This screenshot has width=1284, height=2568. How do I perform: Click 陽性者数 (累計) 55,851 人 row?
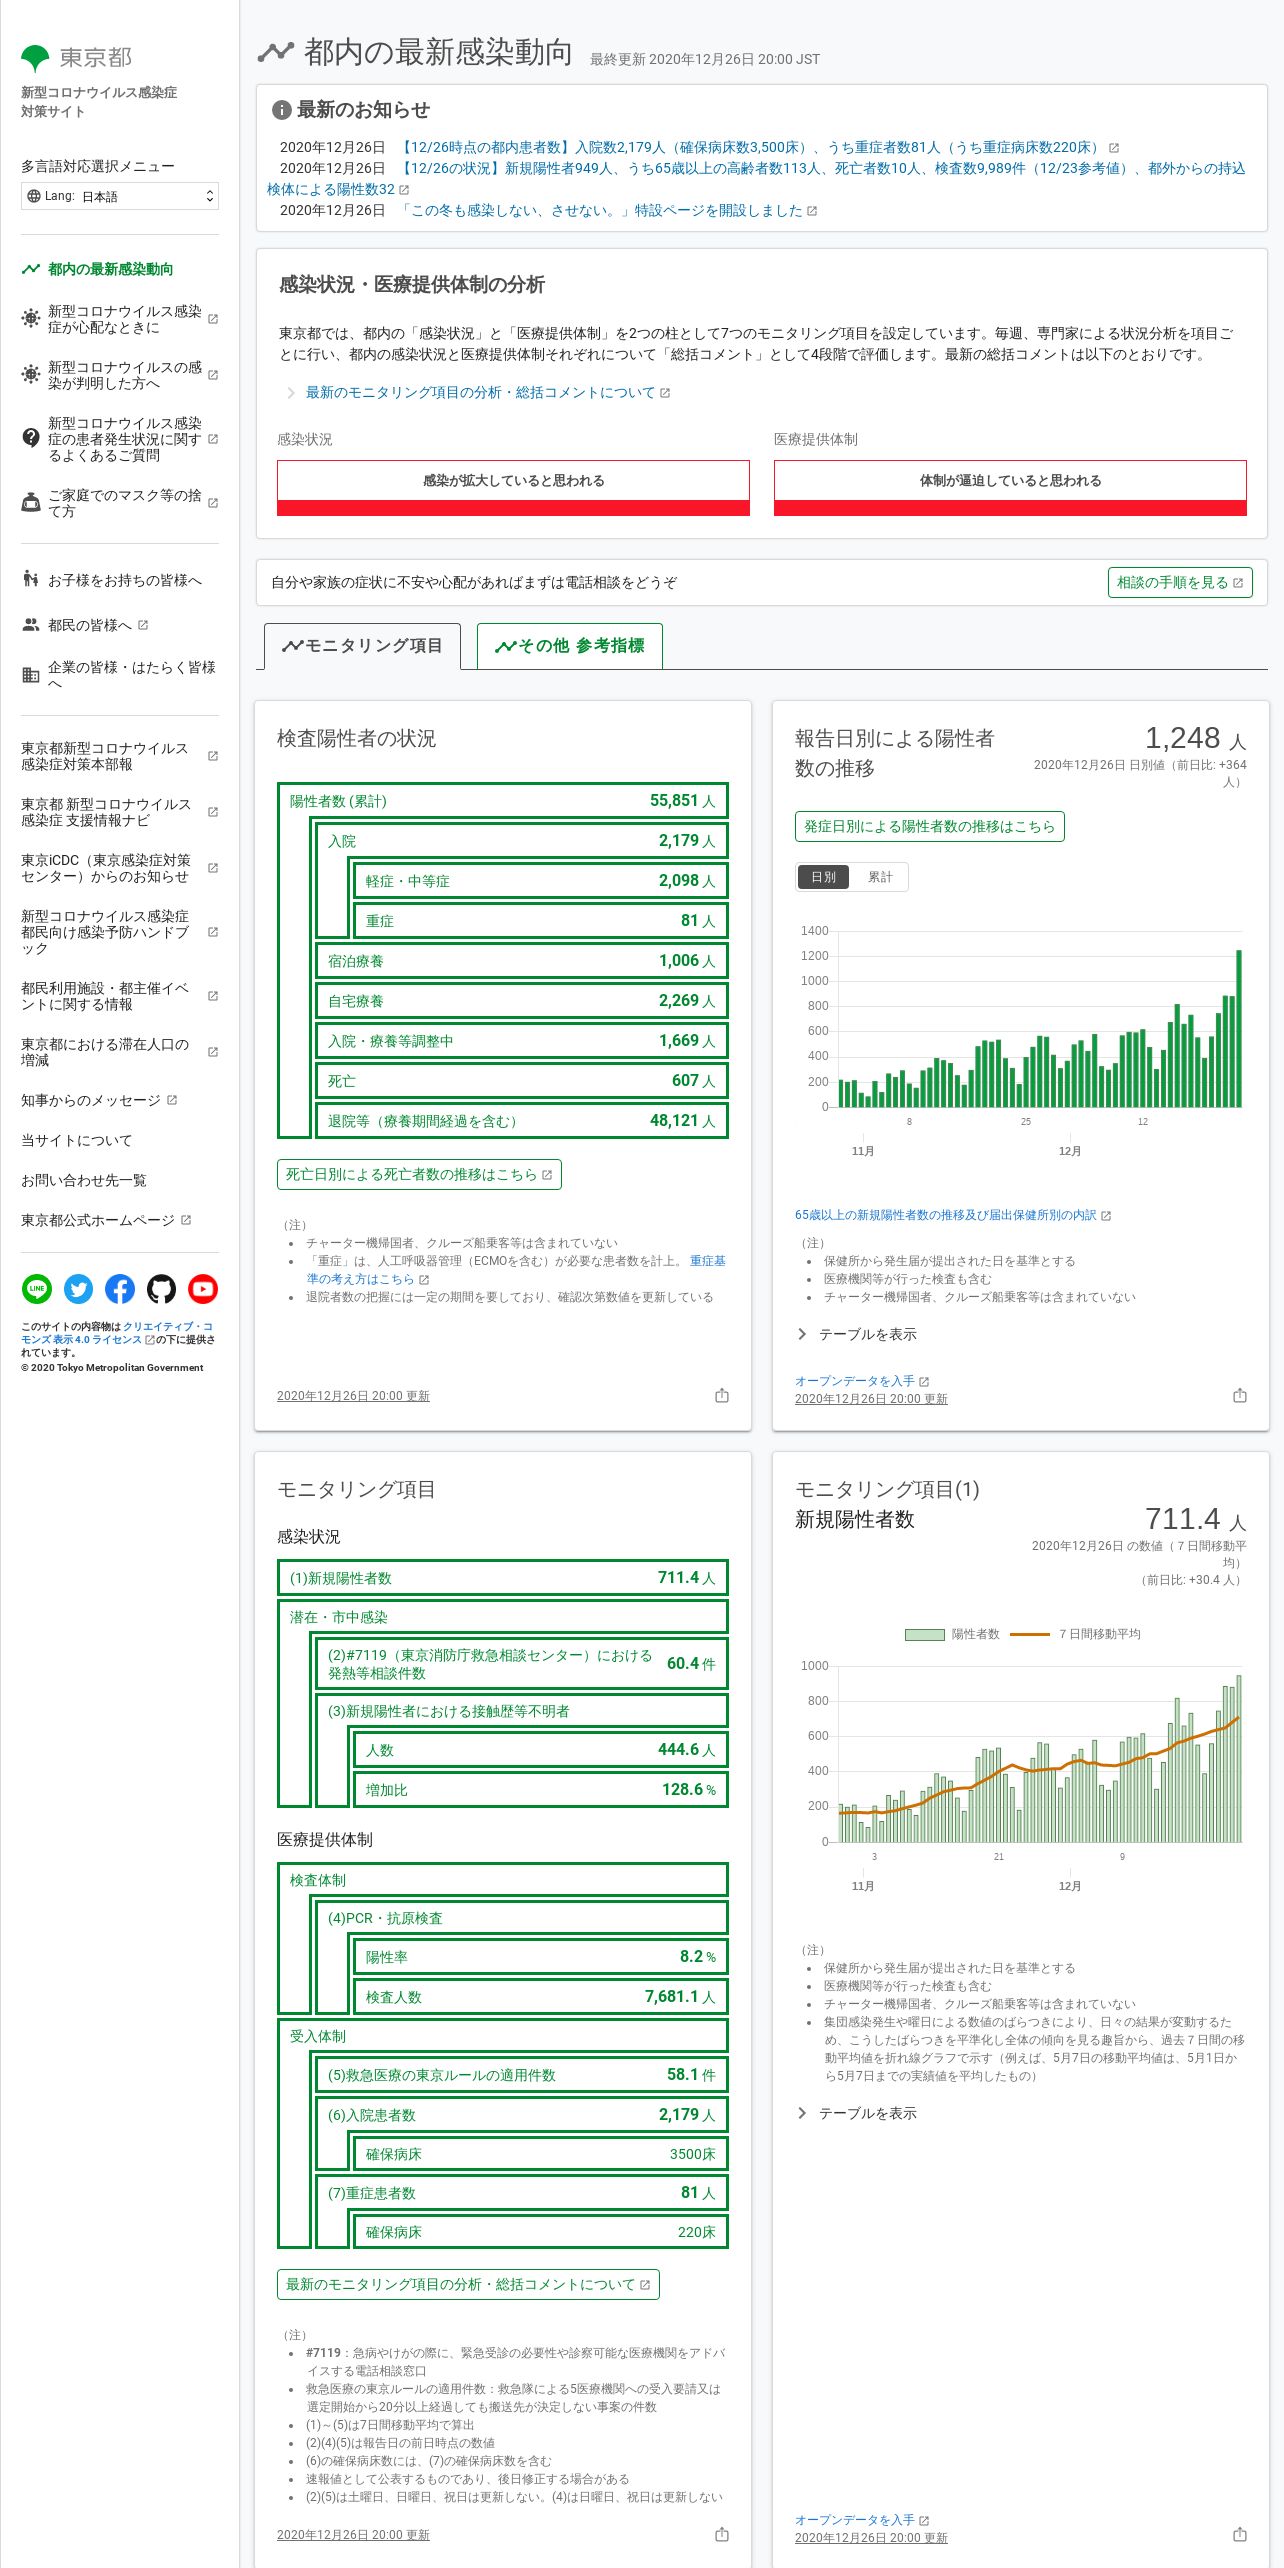pos(503,801)
